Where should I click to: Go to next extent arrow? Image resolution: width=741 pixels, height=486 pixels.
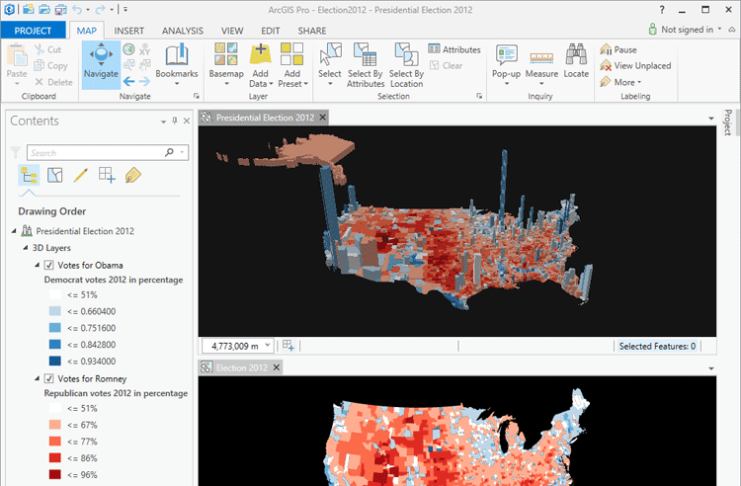click(x=144, y=81)
